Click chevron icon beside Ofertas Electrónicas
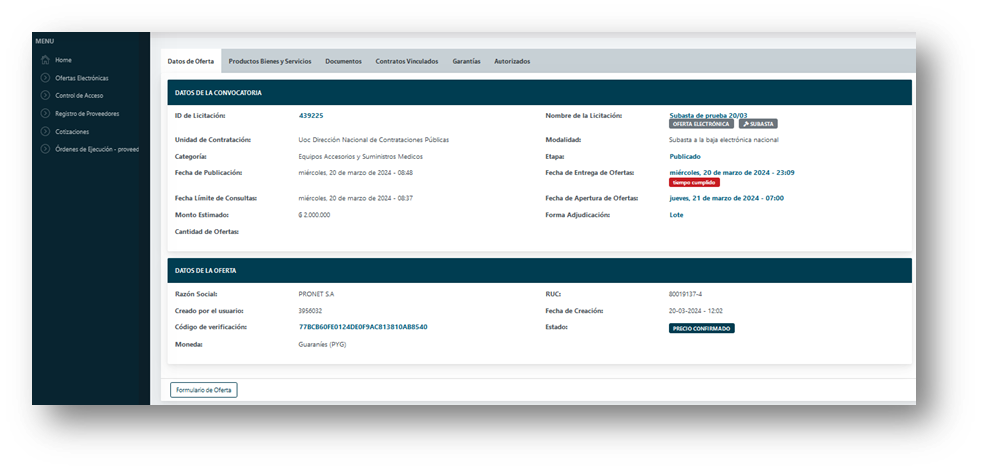The image size is (981, 470). coord(44,78)
